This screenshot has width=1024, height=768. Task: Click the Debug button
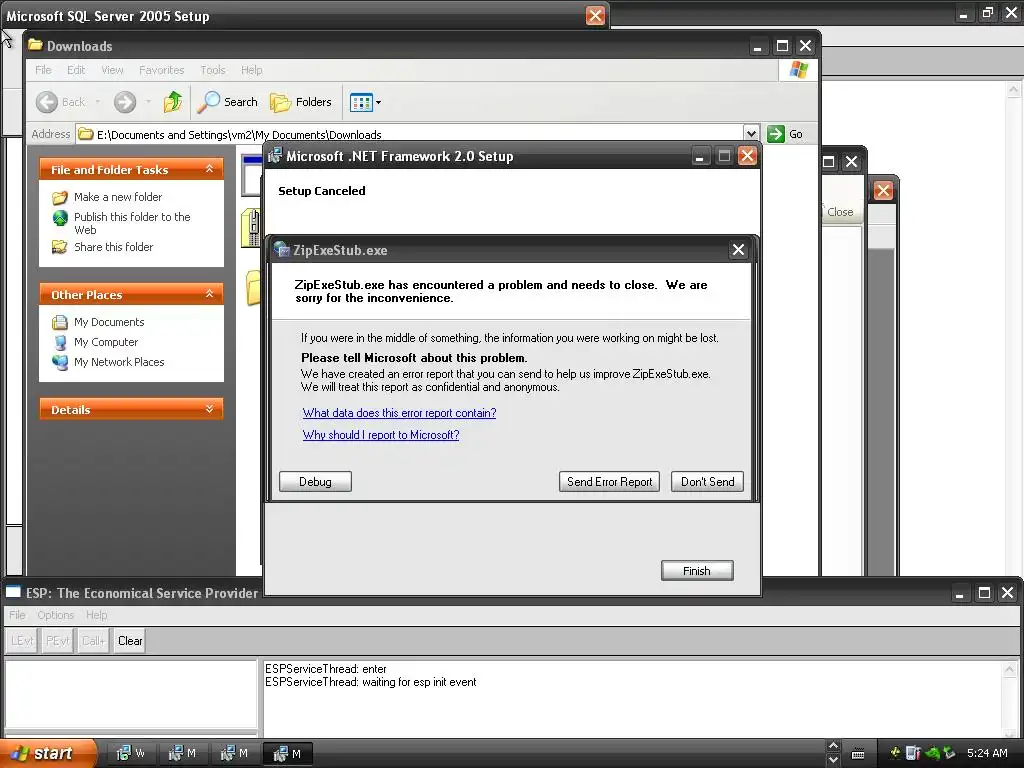click(315, 482)
